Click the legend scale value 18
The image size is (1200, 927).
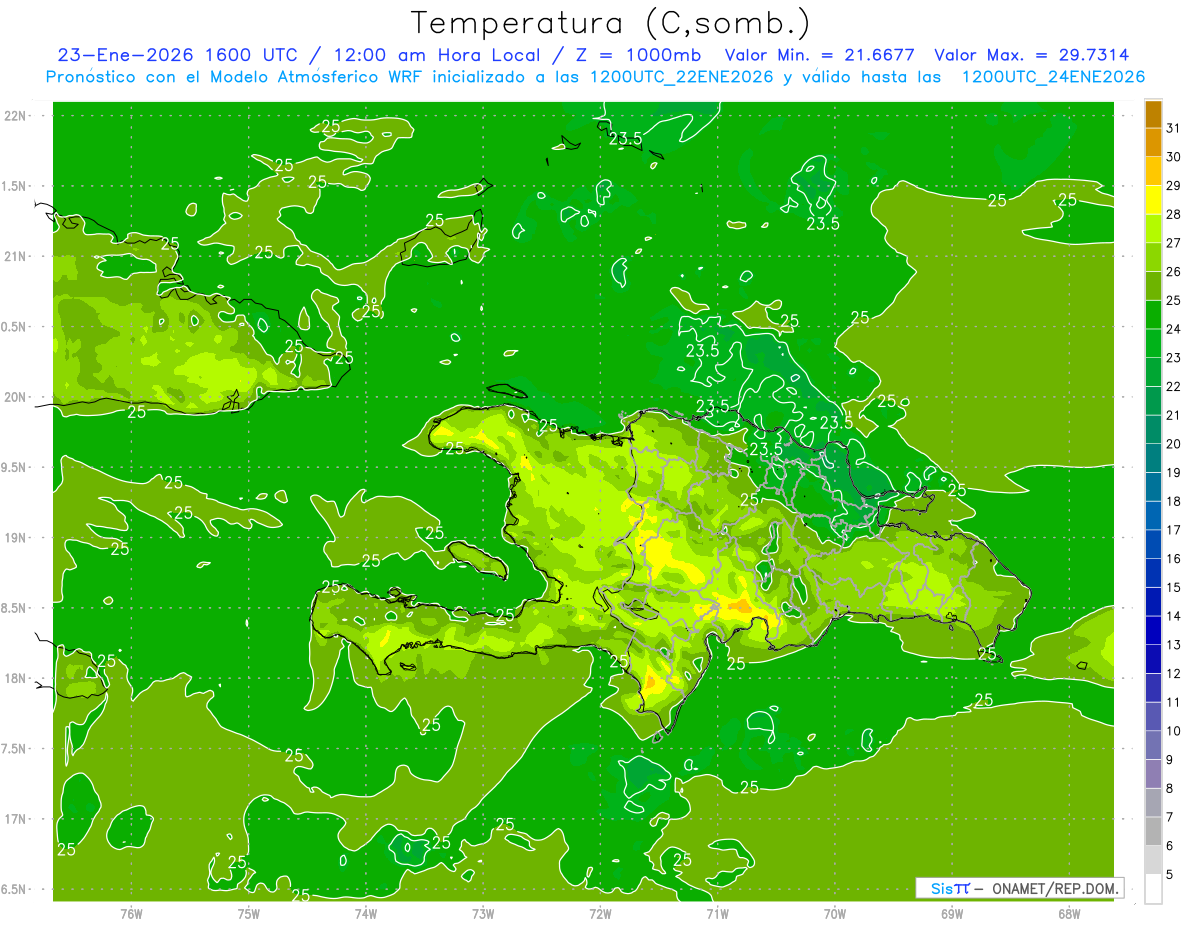point(1173,502)
